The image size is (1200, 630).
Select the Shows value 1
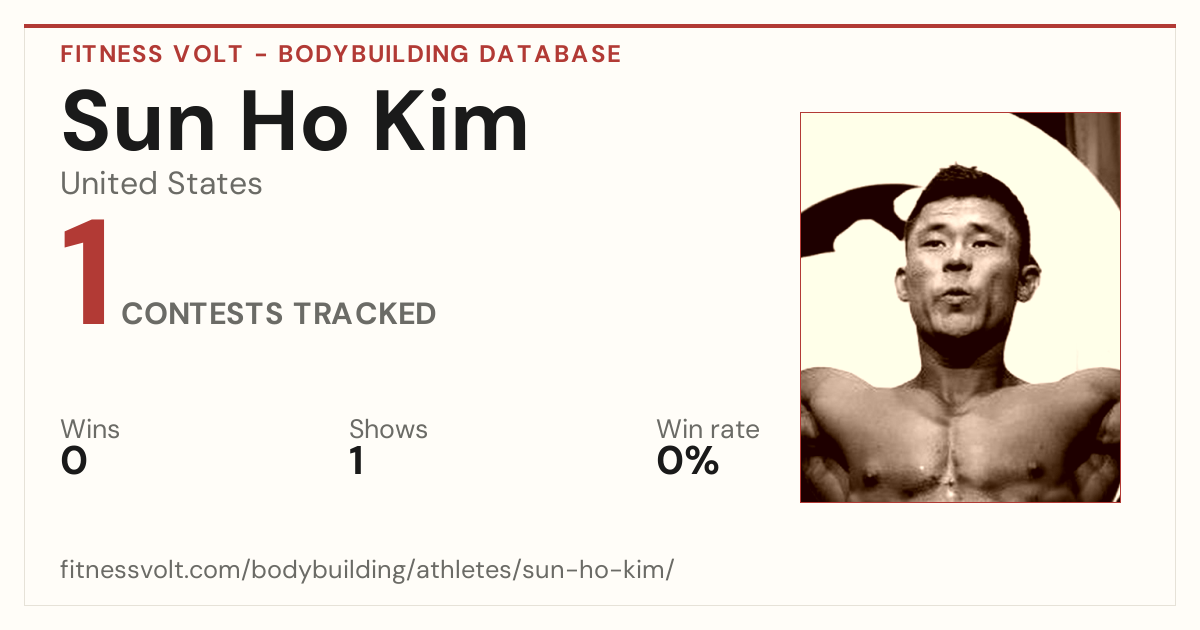pyautogui.click(x=356, y=461)
